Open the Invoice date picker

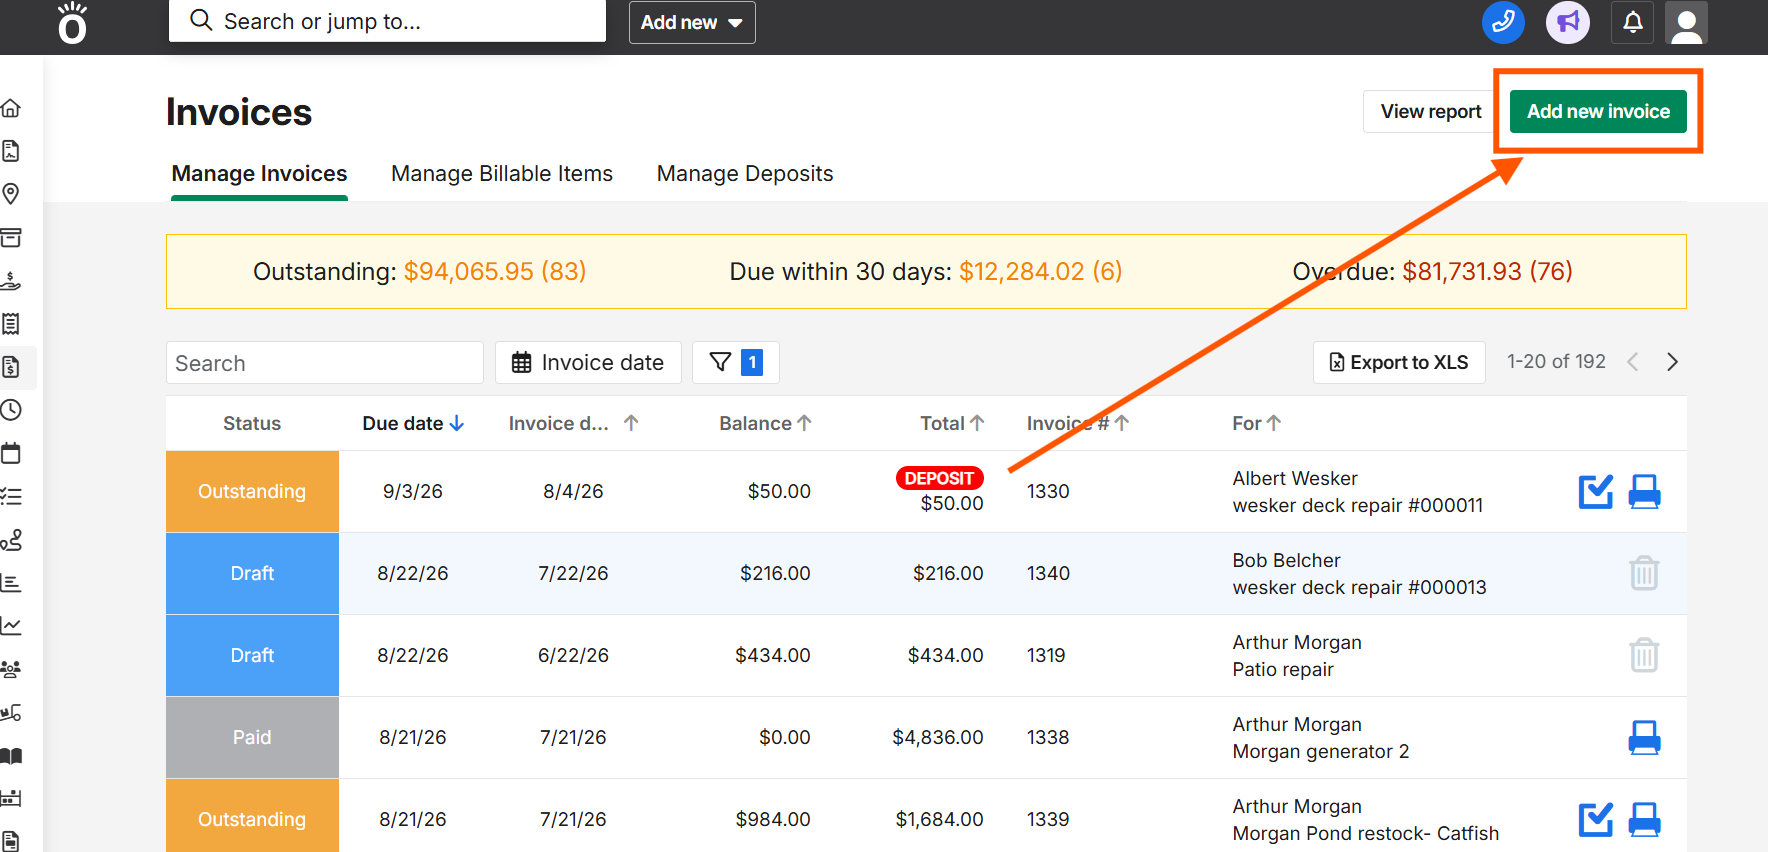coord(588,362)
